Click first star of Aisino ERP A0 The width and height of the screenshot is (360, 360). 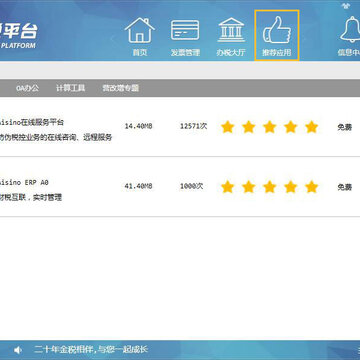(227, 187)
